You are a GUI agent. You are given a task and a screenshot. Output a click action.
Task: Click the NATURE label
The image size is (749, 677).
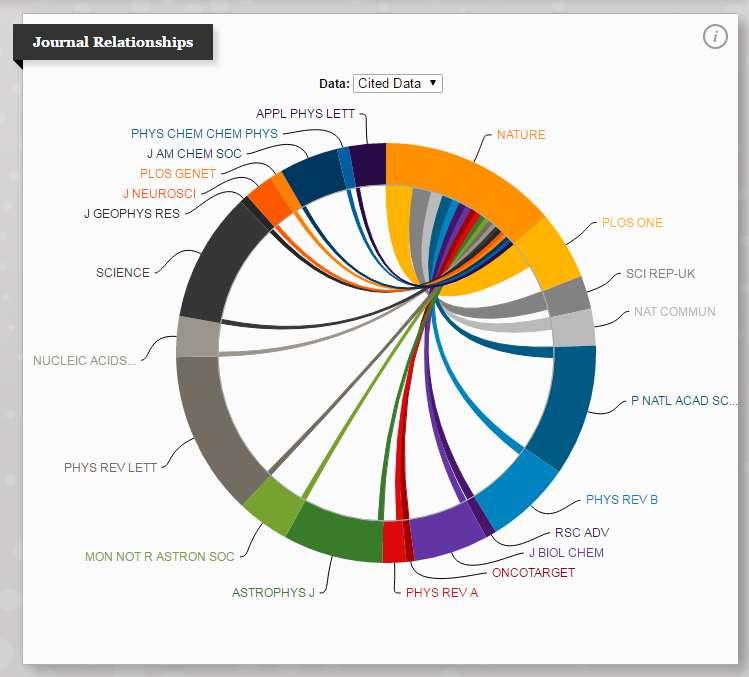tap(521, 135)
